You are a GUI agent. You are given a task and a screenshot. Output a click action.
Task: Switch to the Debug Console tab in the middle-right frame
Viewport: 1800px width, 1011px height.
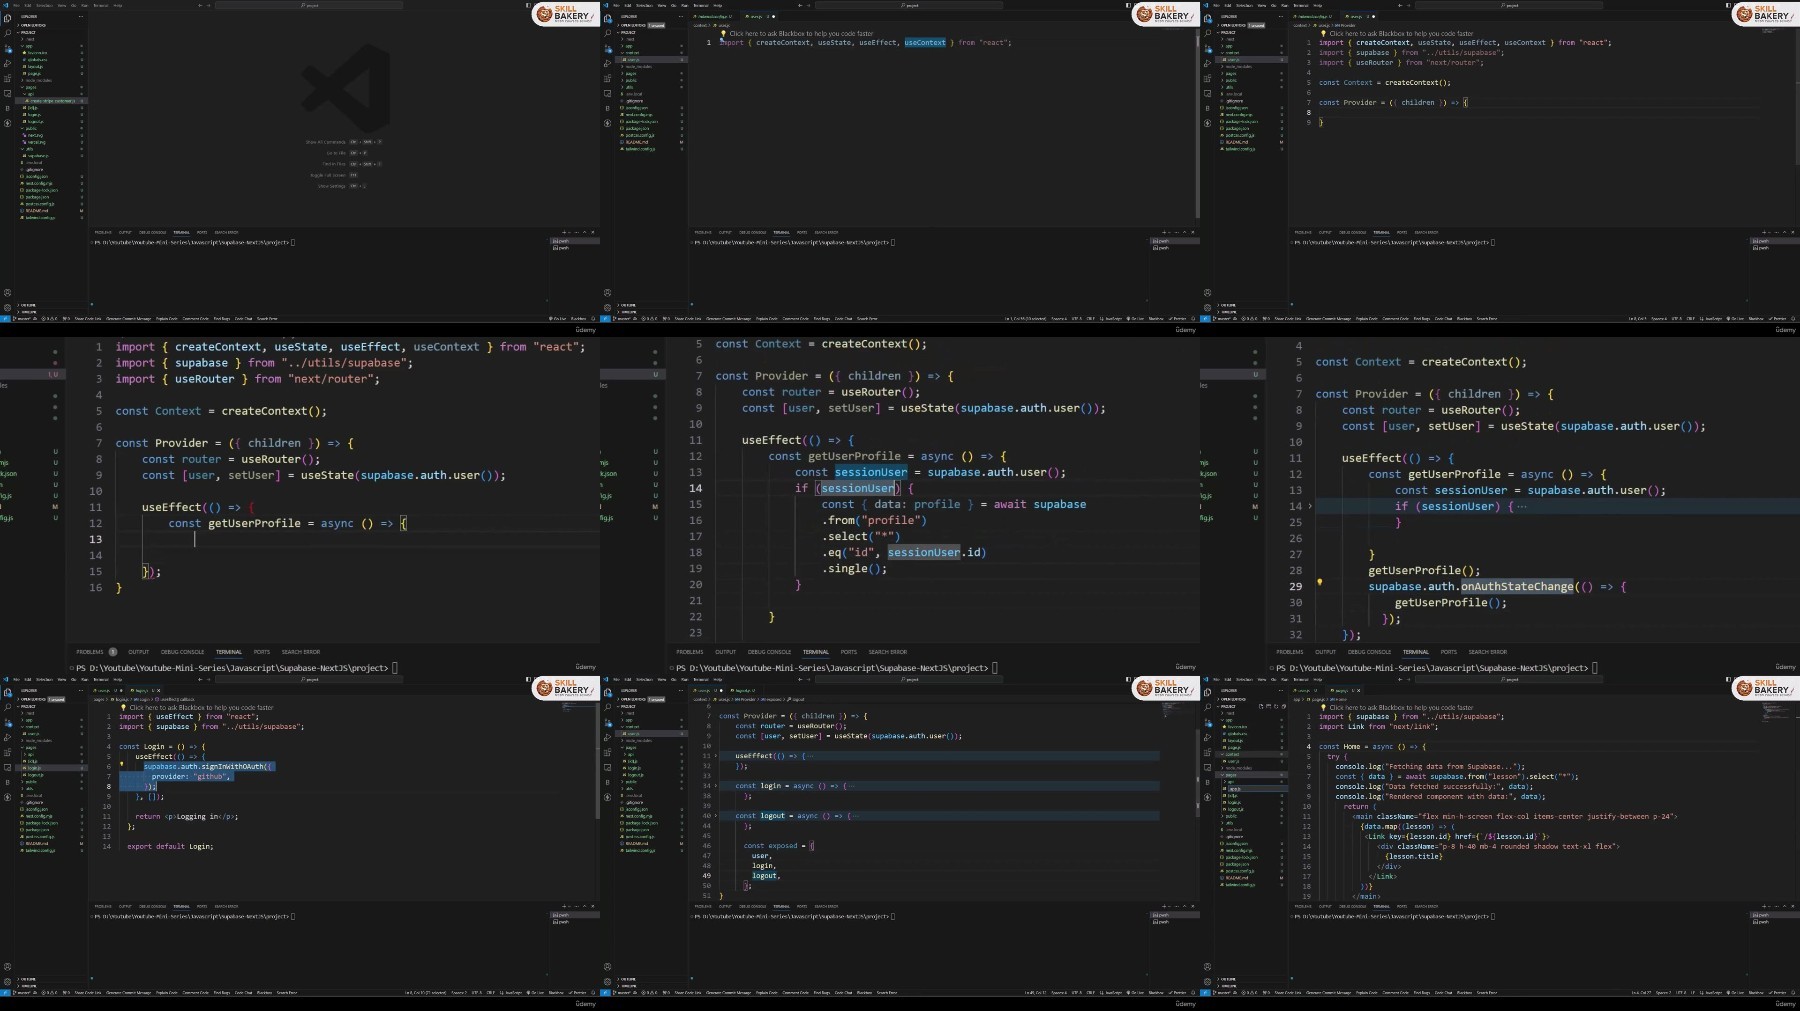1370,652
